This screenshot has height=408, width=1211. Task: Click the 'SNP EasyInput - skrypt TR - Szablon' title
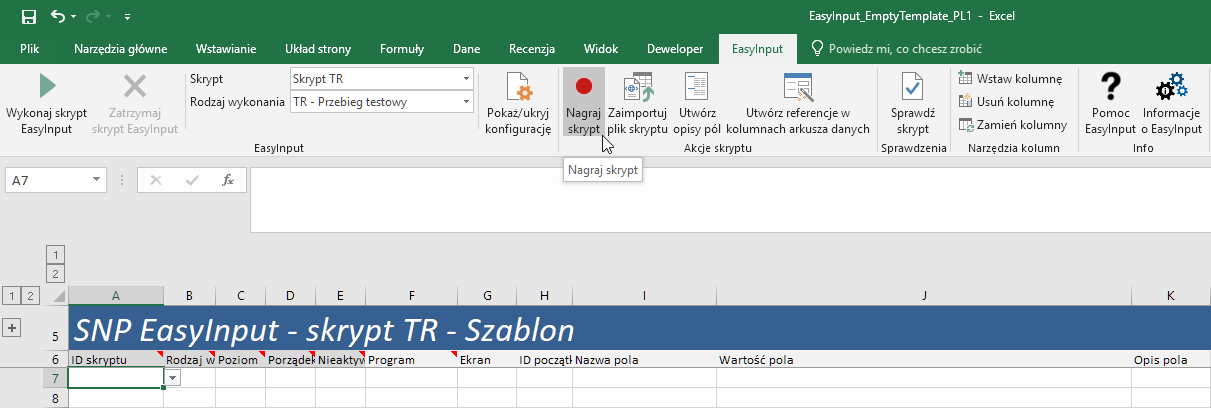pos(324,329)
